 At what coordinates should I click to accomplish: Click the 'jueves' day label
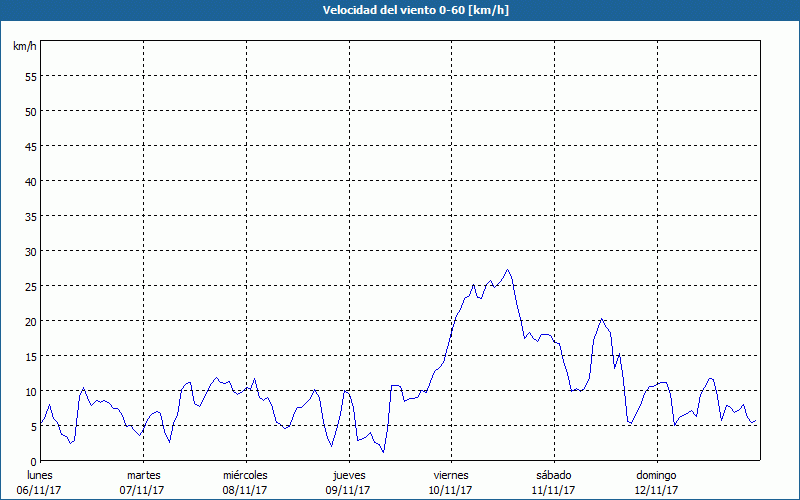pos(348,475)
